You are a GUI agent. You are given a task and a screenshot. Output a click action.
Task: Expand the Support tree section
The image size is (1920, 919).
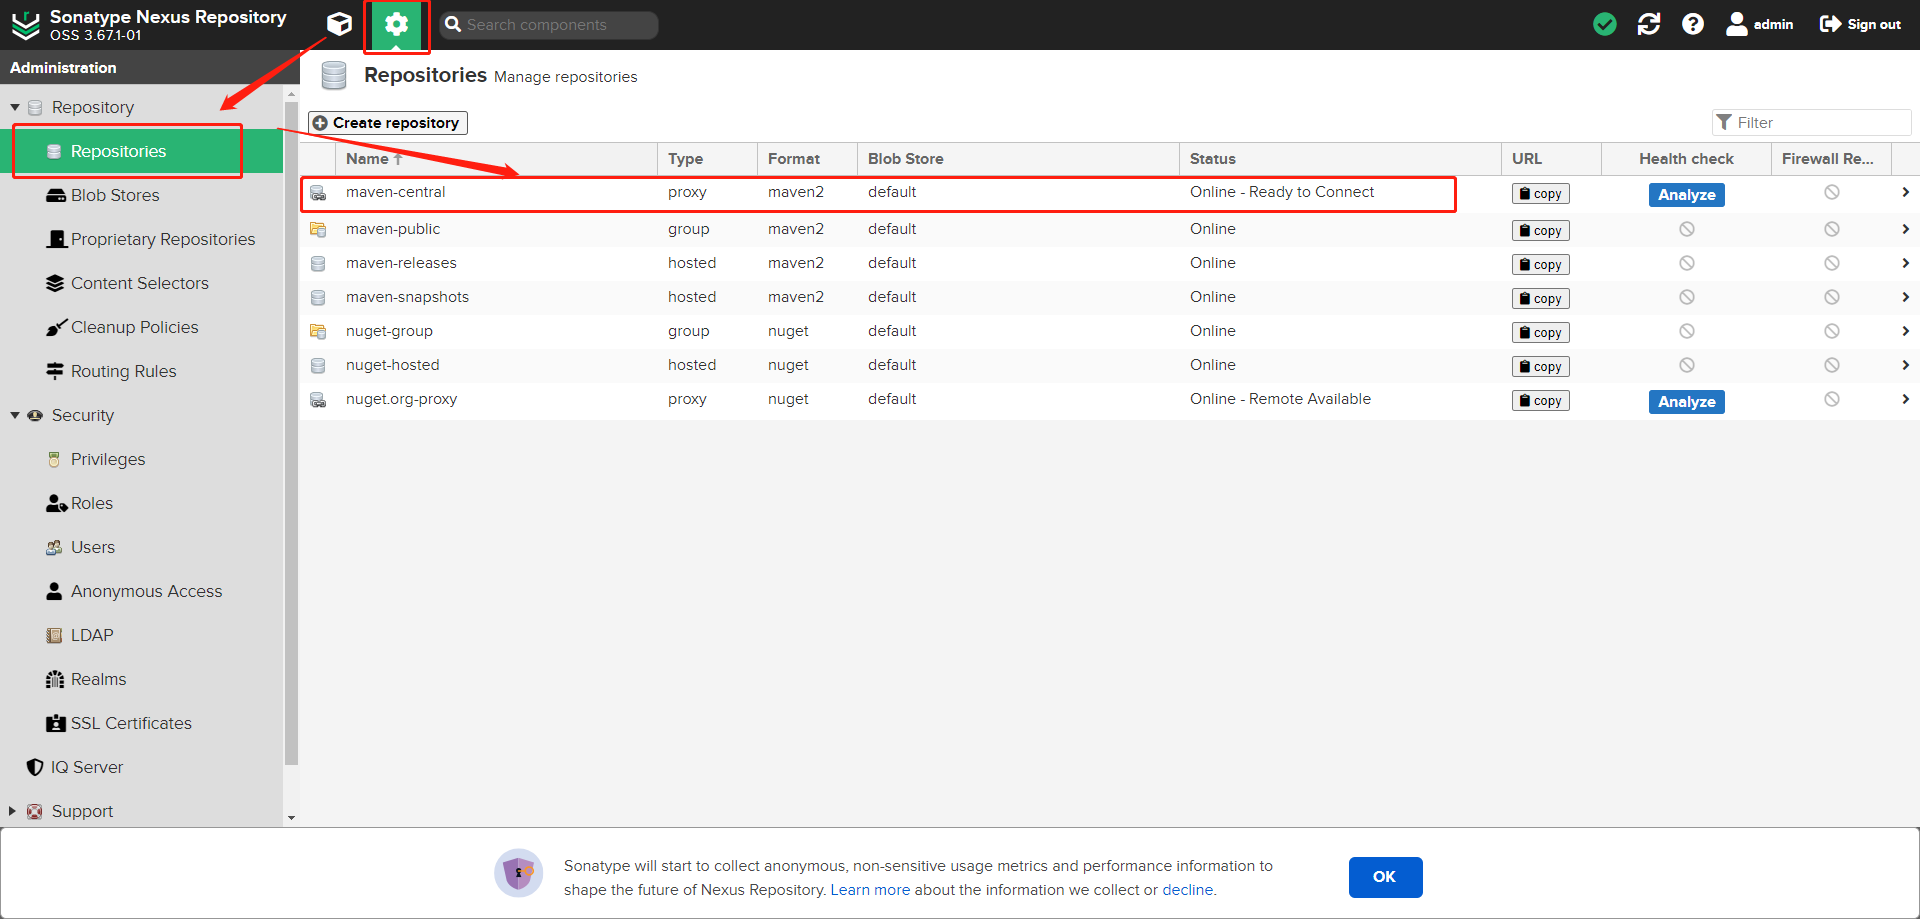tap(13, 811)
